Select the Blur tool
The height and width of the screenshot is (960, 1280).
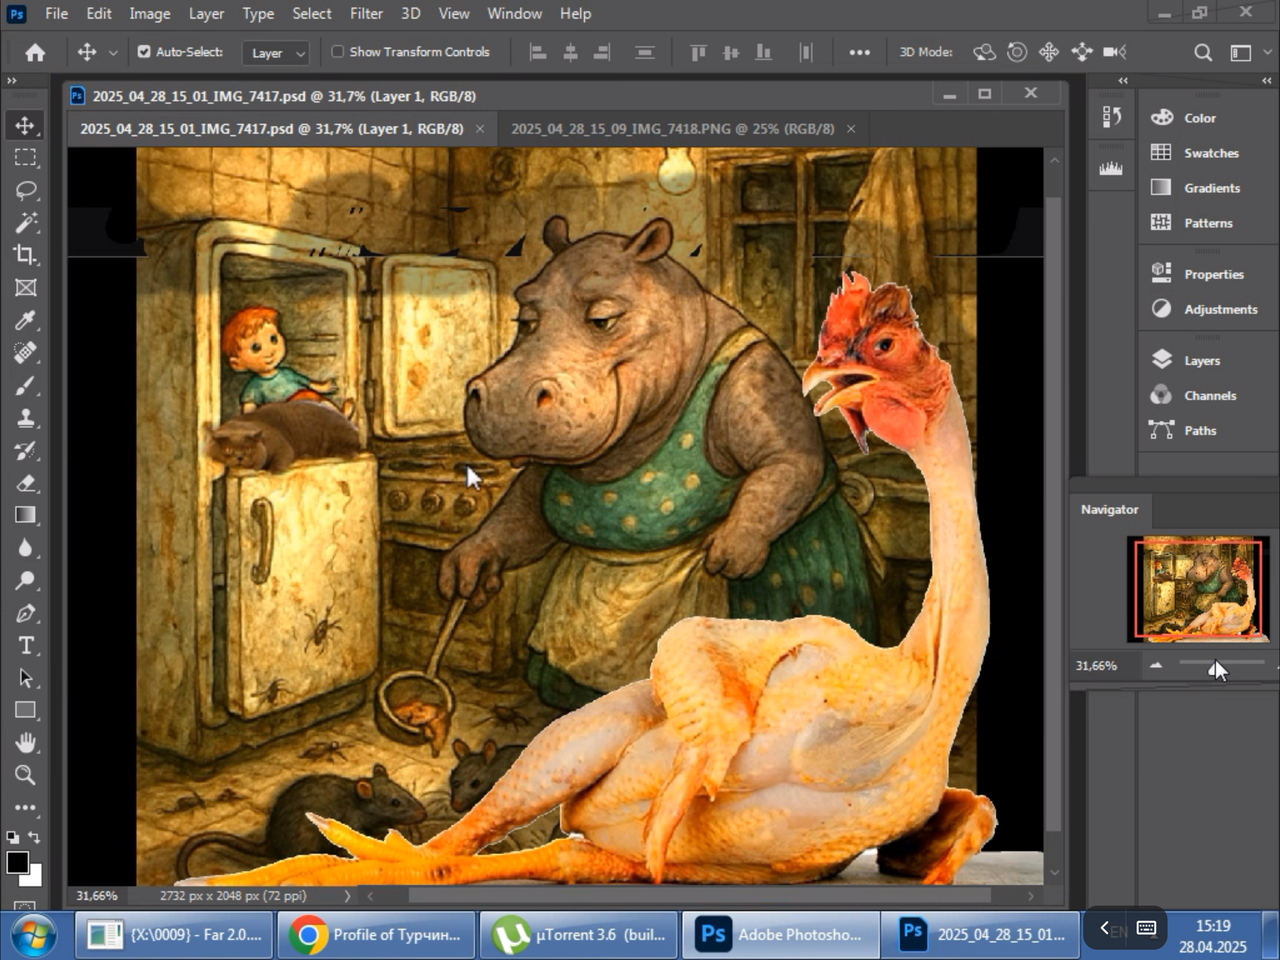[25, 548]
